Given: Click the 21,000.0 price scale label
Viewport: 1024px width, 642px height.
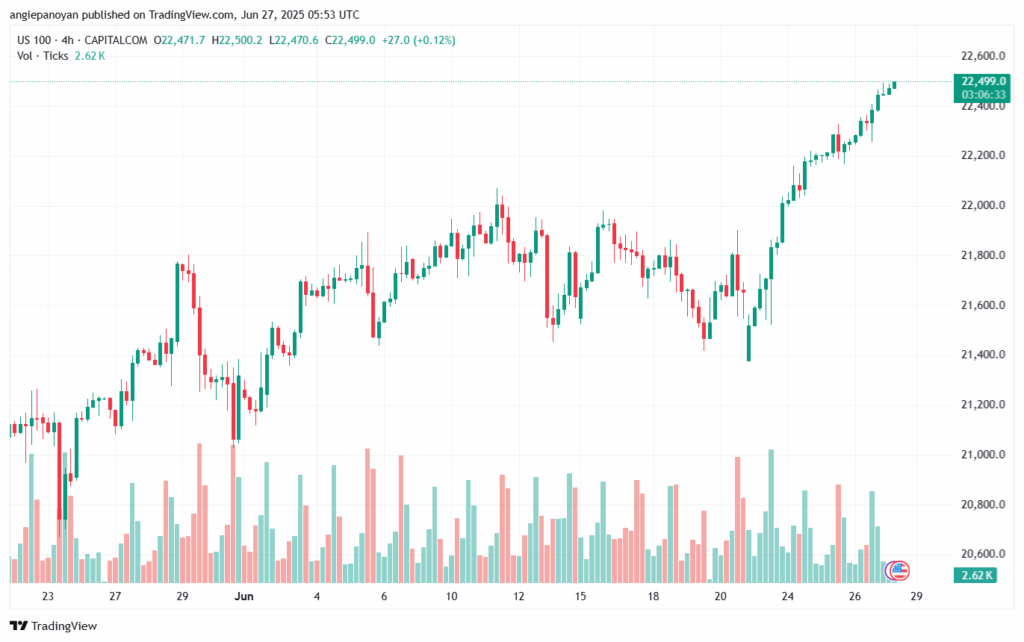Looking at the screenshot, I should coord(982,455).
